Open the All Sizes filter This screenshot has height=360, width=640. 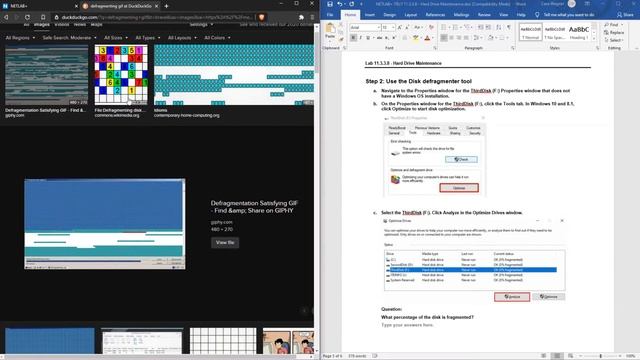point(116,38)
